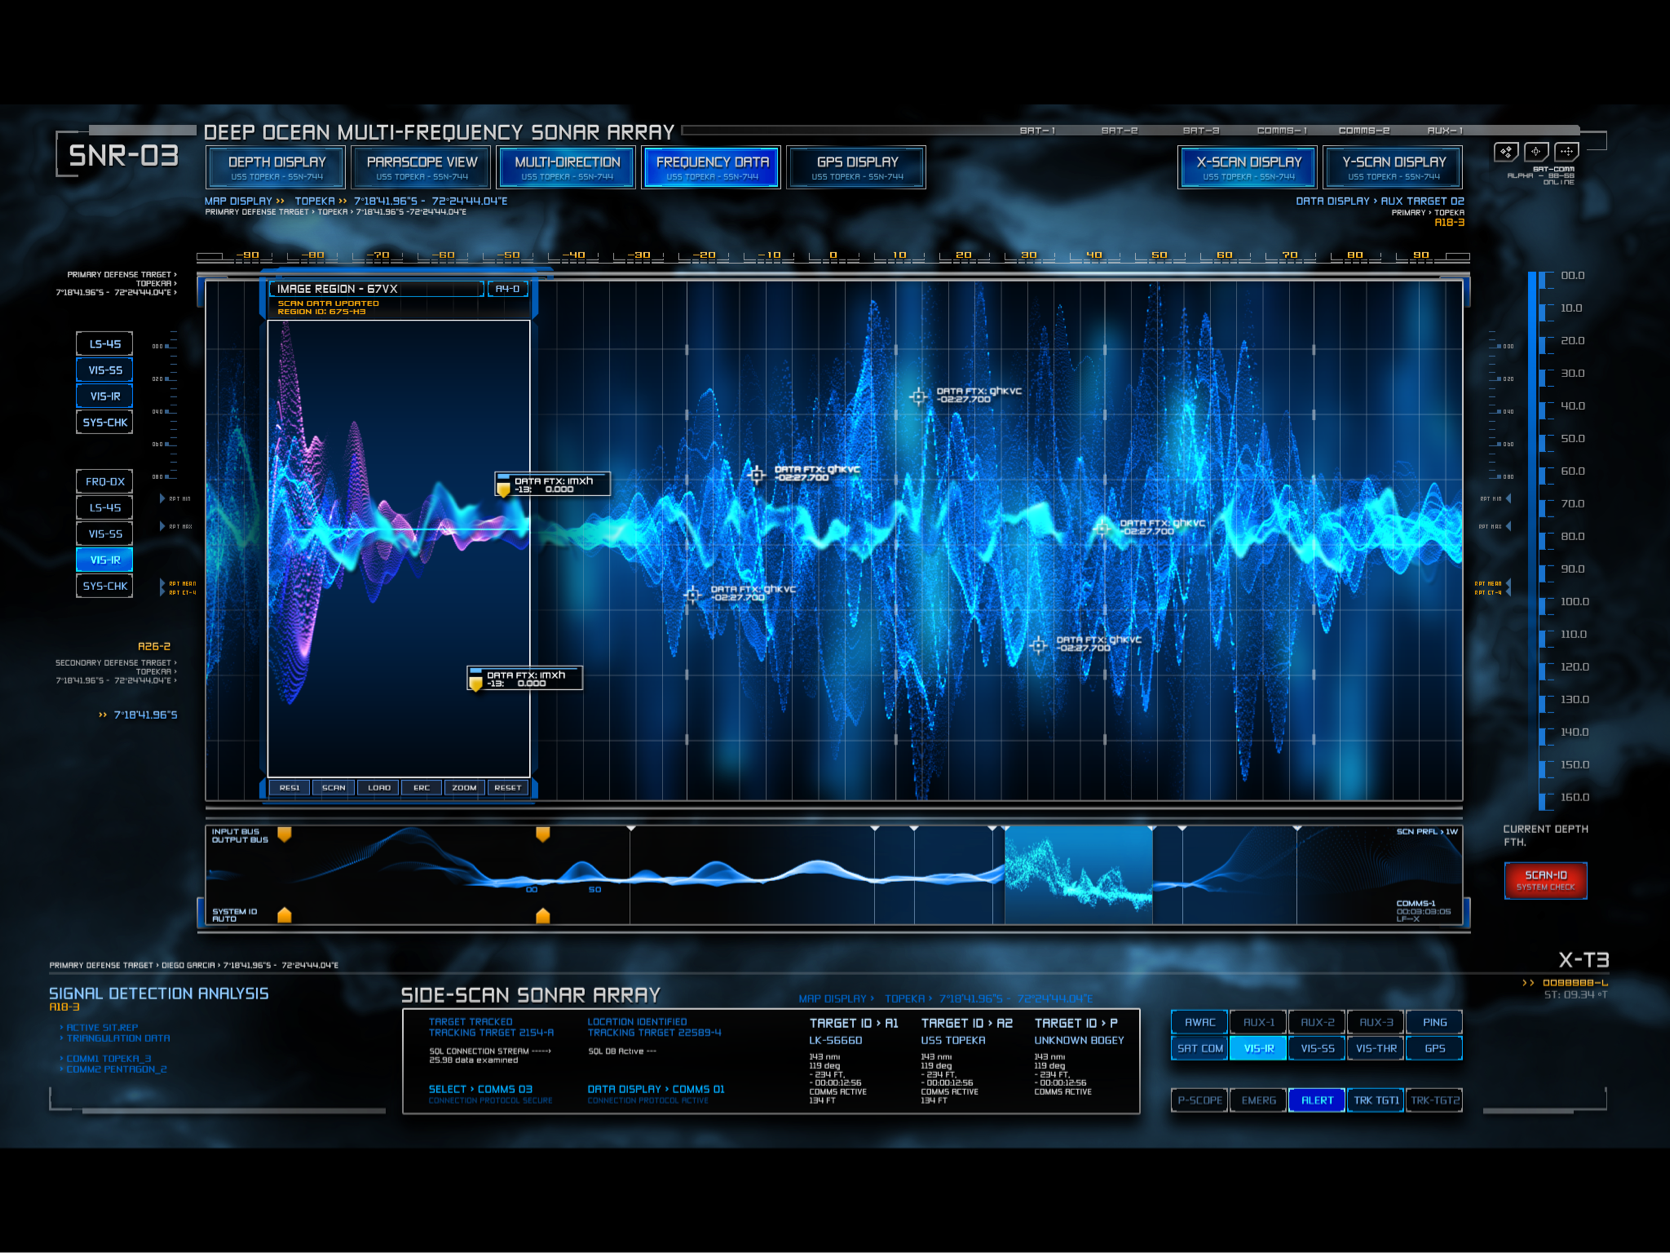Image resolution: width=1670 pixels, height=1253 pixels.
Task: Click the RPT MEAN triangle on left scale
Action: [163, 583]
